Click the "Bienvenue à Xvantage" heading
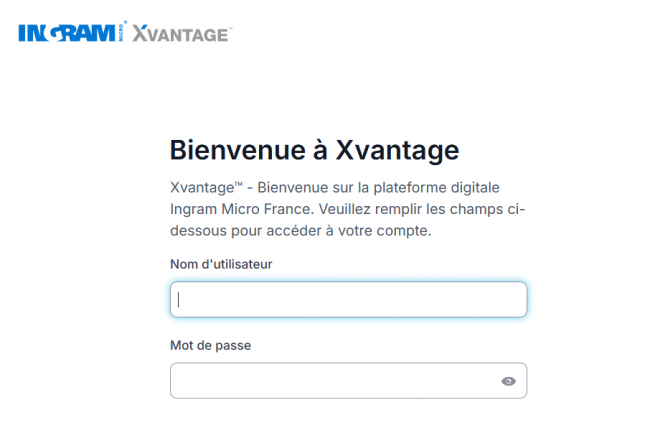Viewport: 650px width, 433px height. click(x=314, y=150)
